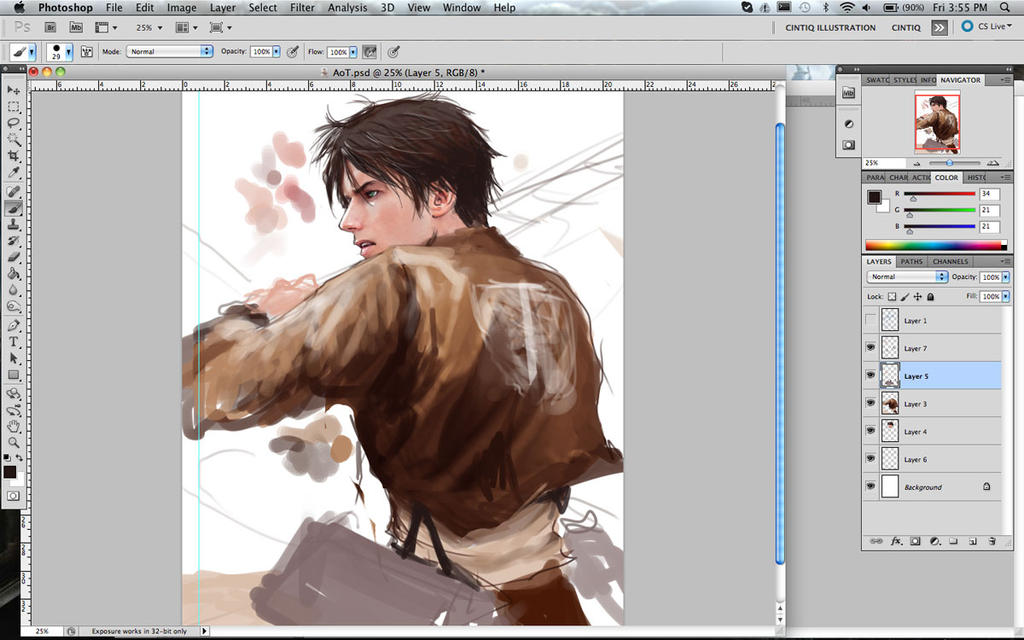This screenshot has width=1024, height=640.
Task: Switch to the Channels tab
Action: 950,261
